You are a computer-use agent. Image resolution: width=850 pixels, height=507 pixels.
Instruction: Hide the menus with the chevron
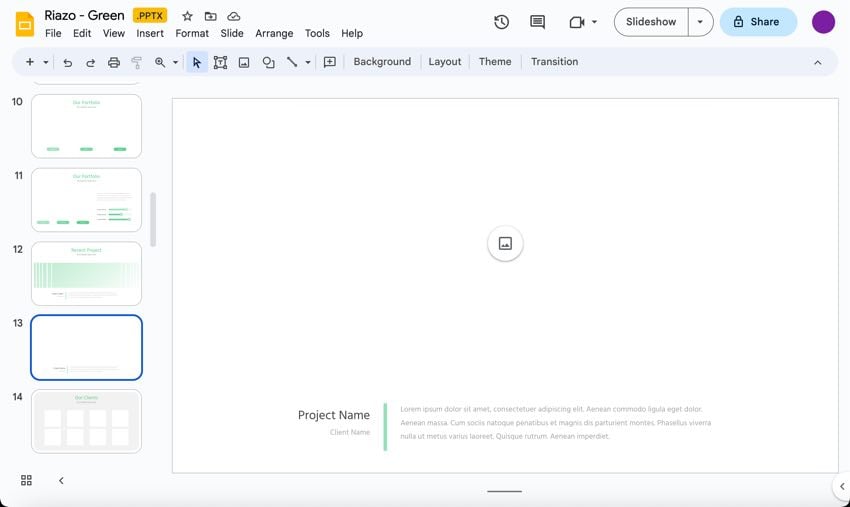[x=817, y=62]
